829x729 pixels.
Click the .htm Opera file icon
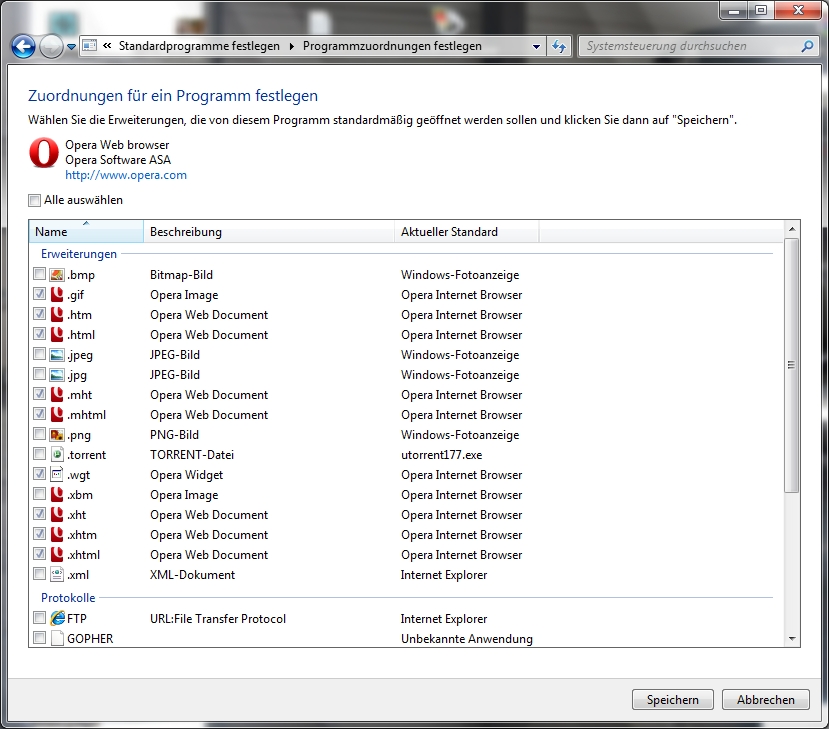[57, 315]
